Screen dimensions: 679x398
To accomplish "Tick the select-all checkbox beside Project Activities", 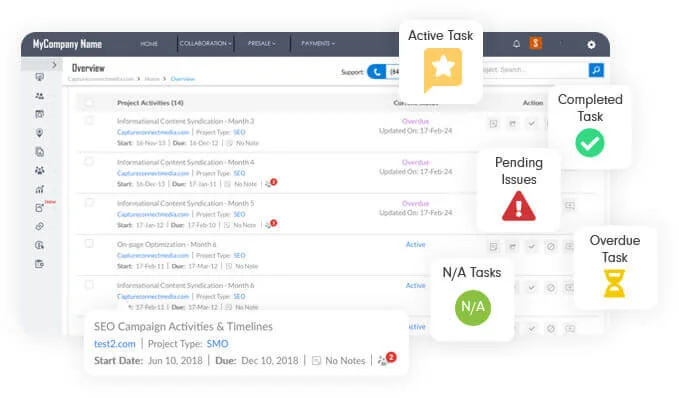I will click(89, 103).
